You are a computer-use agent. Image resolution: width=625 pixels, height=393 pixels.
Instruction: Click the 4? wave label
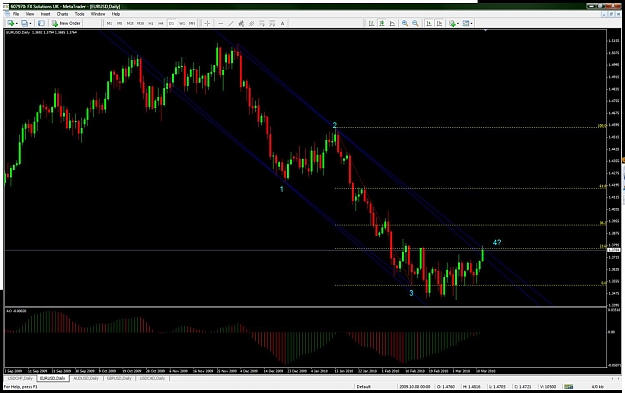tap(497, 242)
